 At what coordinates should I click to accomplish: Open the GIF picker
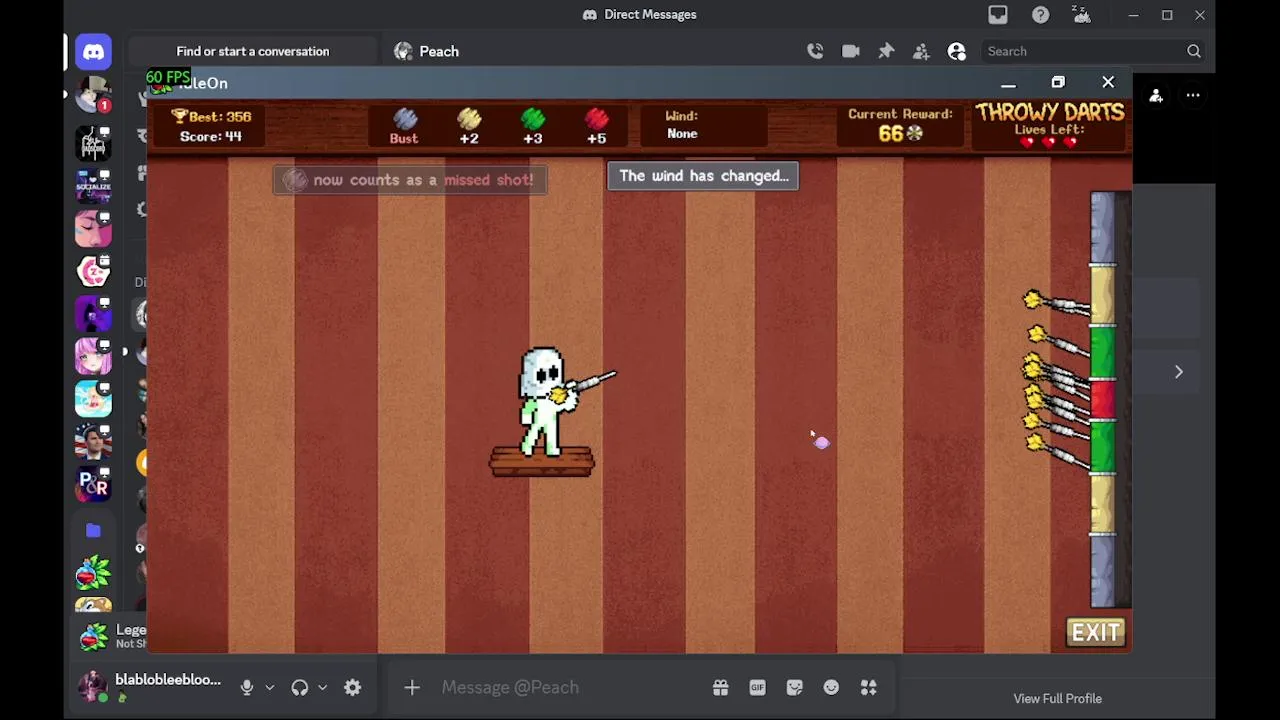(757, 687)
